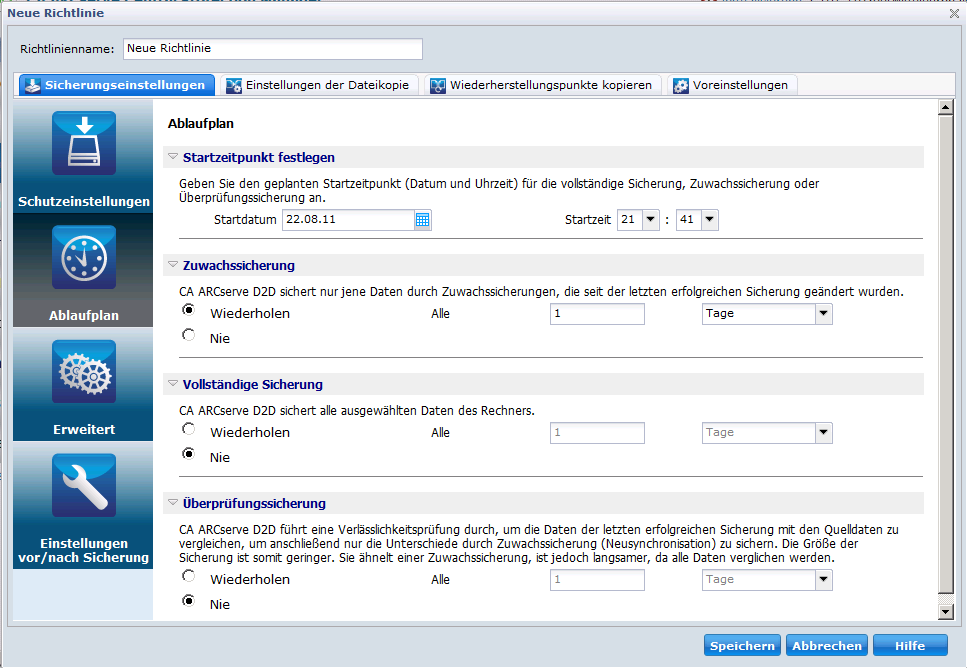Click the Einstellungen der Dateikopie tab icon
This screenshot has height=668, width=967.
tap(234, 85)
